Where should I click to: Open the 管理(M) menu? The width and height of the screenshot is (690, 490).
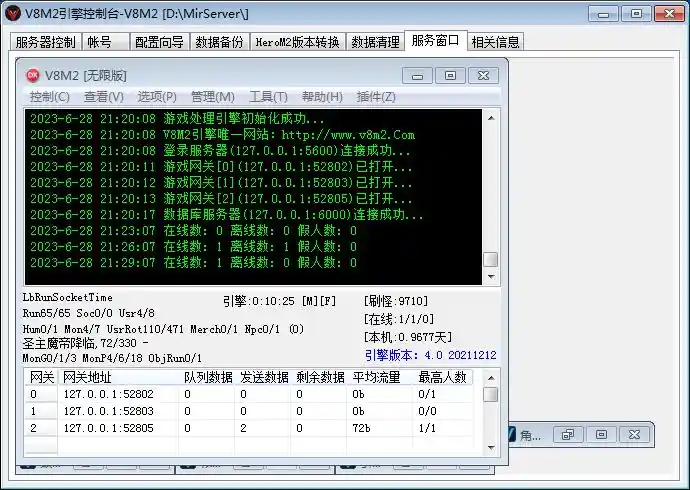[213, 97]
